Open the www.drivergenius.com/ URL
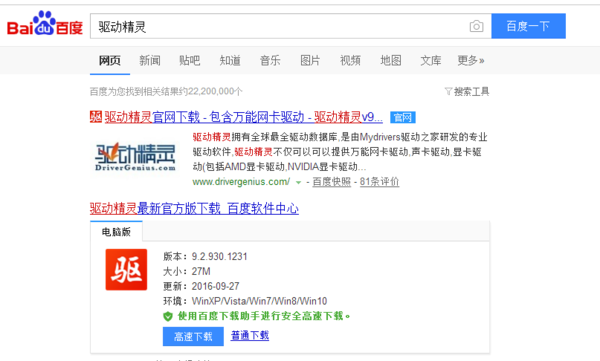The width and height of the screenshot is (600, 361). coord(241,182)
